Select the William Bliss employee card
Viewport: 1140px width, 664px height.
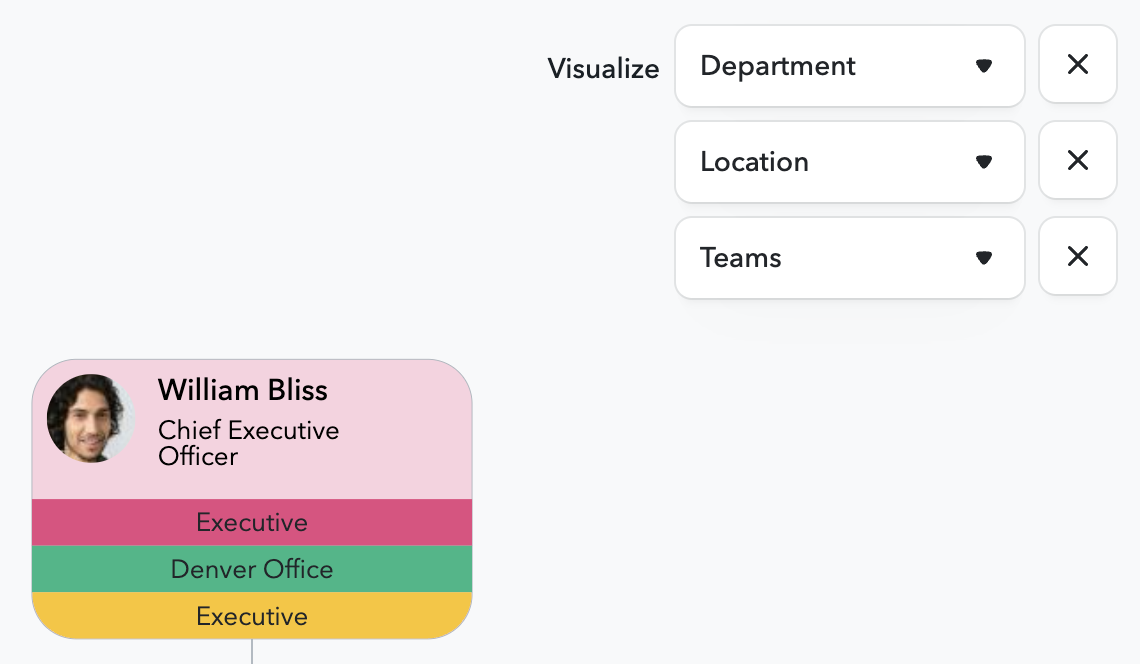252,430
